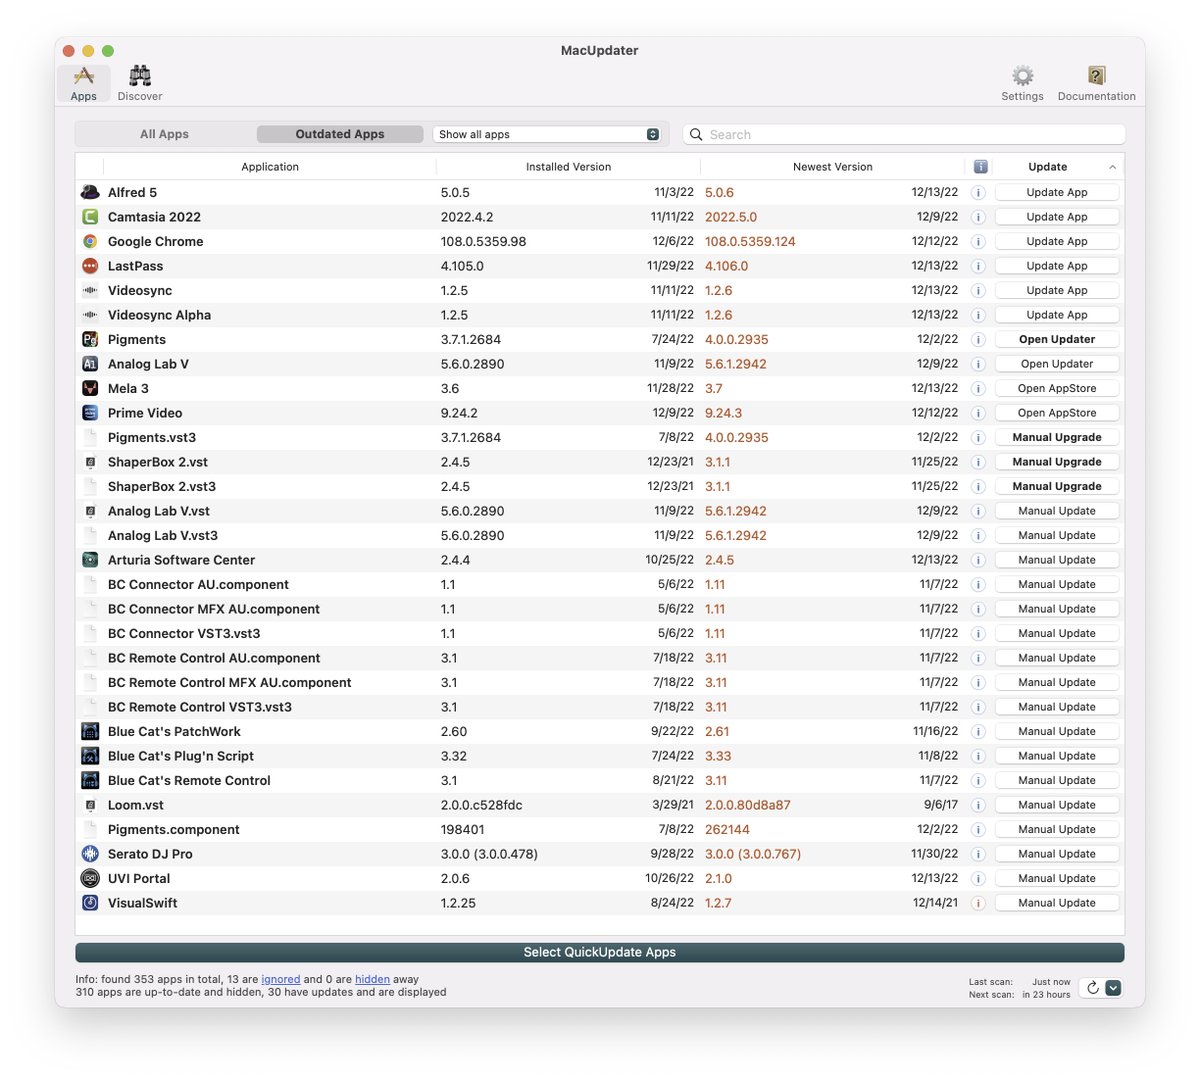Open the Discover binoculars section
This screenshot has width=1200, height=1080.
click(140, 83)
